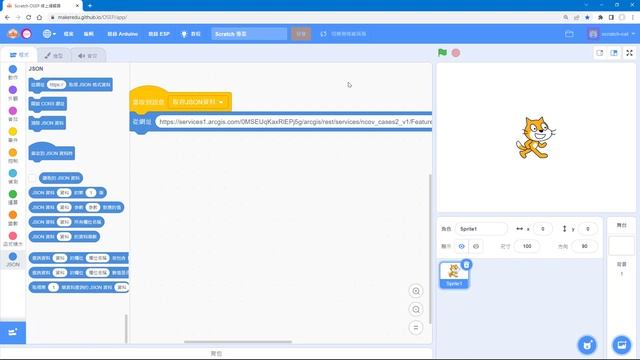Click the sprite size field showing 100
The height and width of the screenshot is (360, 640).
click(527, 246)
